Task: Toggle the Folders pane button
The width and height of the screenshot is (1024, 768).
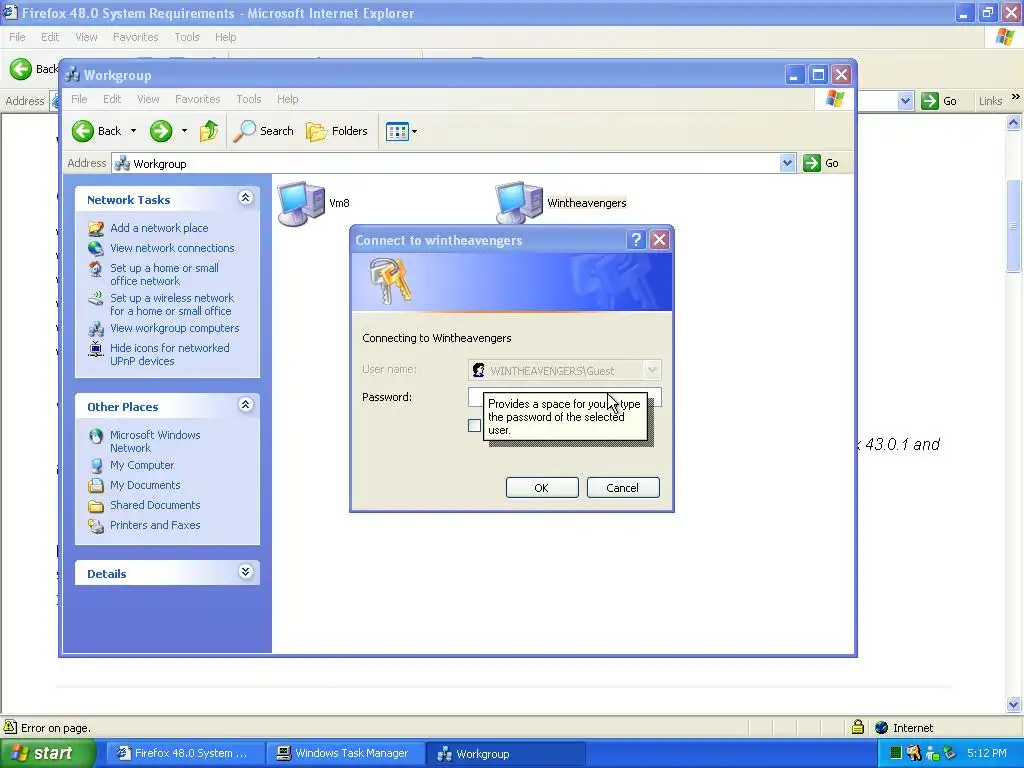Action: (337, 131)
